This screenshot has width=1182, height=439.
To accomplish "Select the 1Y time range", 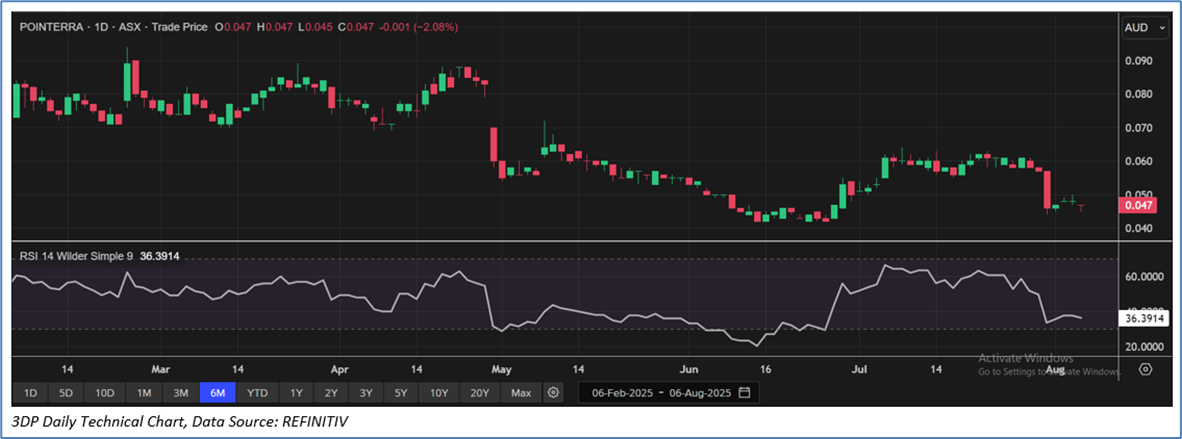I will click(x=296, y=392).
